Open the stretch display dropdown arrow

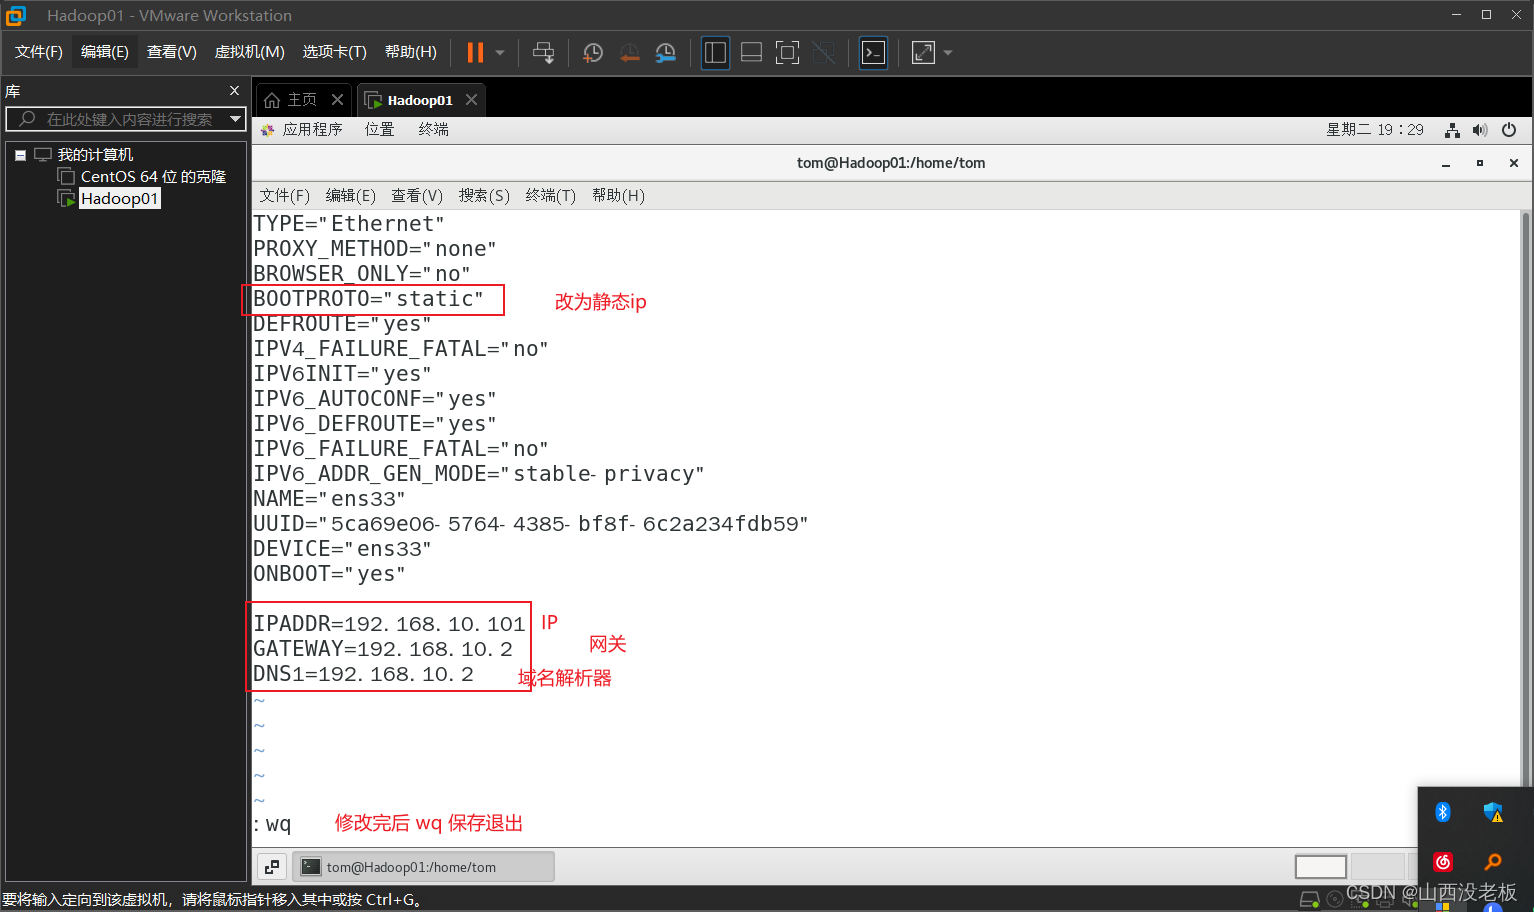point(948,52)
